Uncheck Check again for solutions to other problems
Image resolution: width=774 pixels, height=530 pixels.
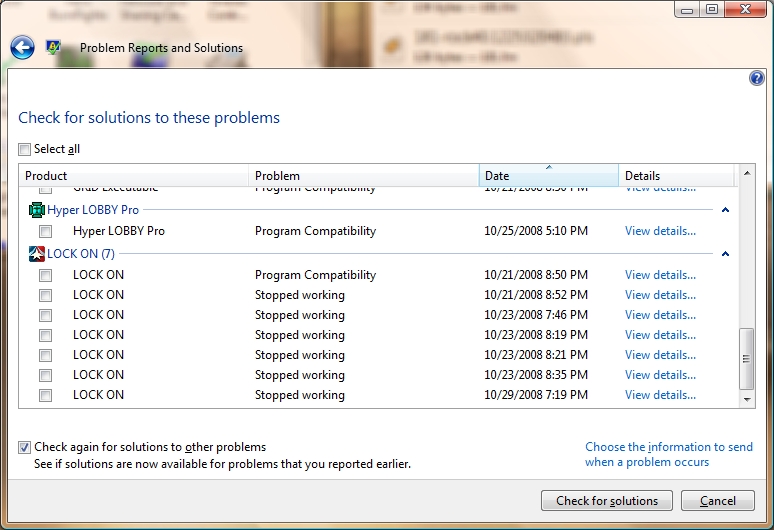pyautogui.click(x=24, y=447)
